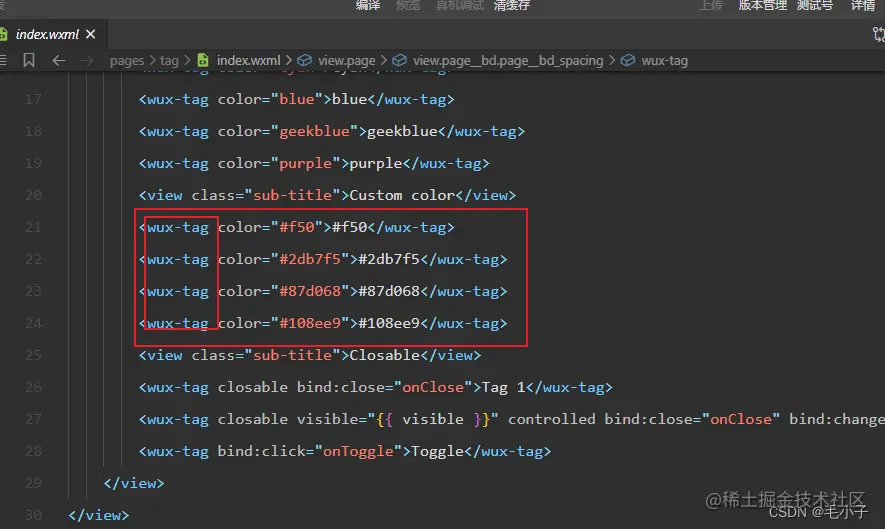Click the 测试号 test account button

pos(815,5)
